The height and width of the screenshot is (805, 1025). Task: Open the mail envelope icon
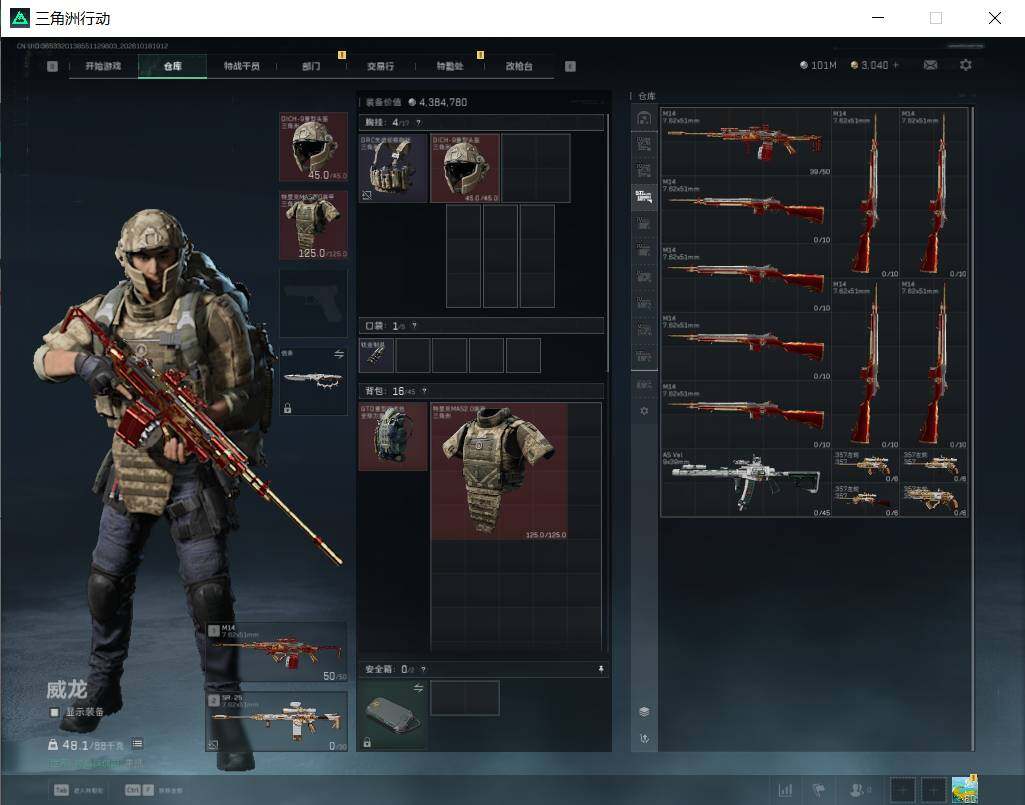point(930,65)
